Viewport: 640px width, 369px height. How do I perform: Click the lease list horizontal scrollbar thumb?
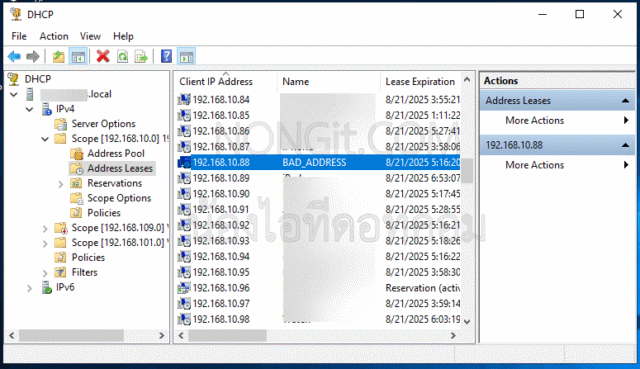click(227, 336)
